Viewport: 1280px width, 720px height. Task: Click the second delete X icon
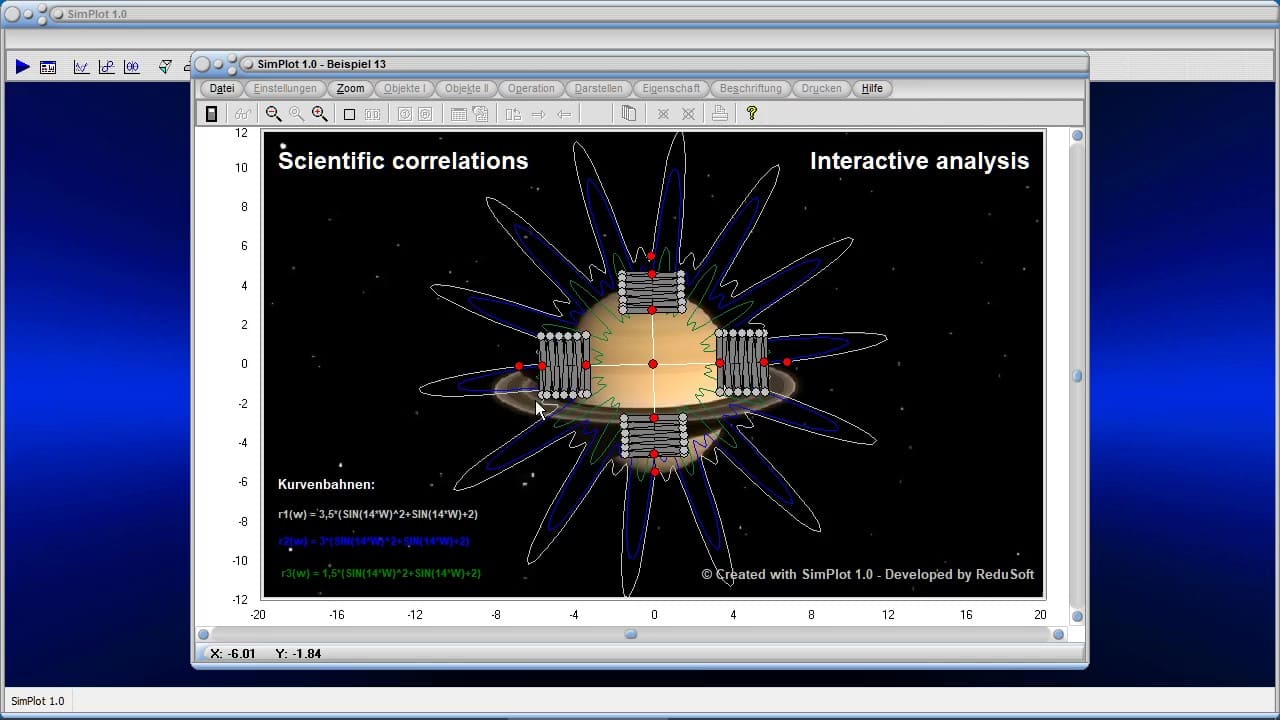pyautogui.click(x=688, y=114)
